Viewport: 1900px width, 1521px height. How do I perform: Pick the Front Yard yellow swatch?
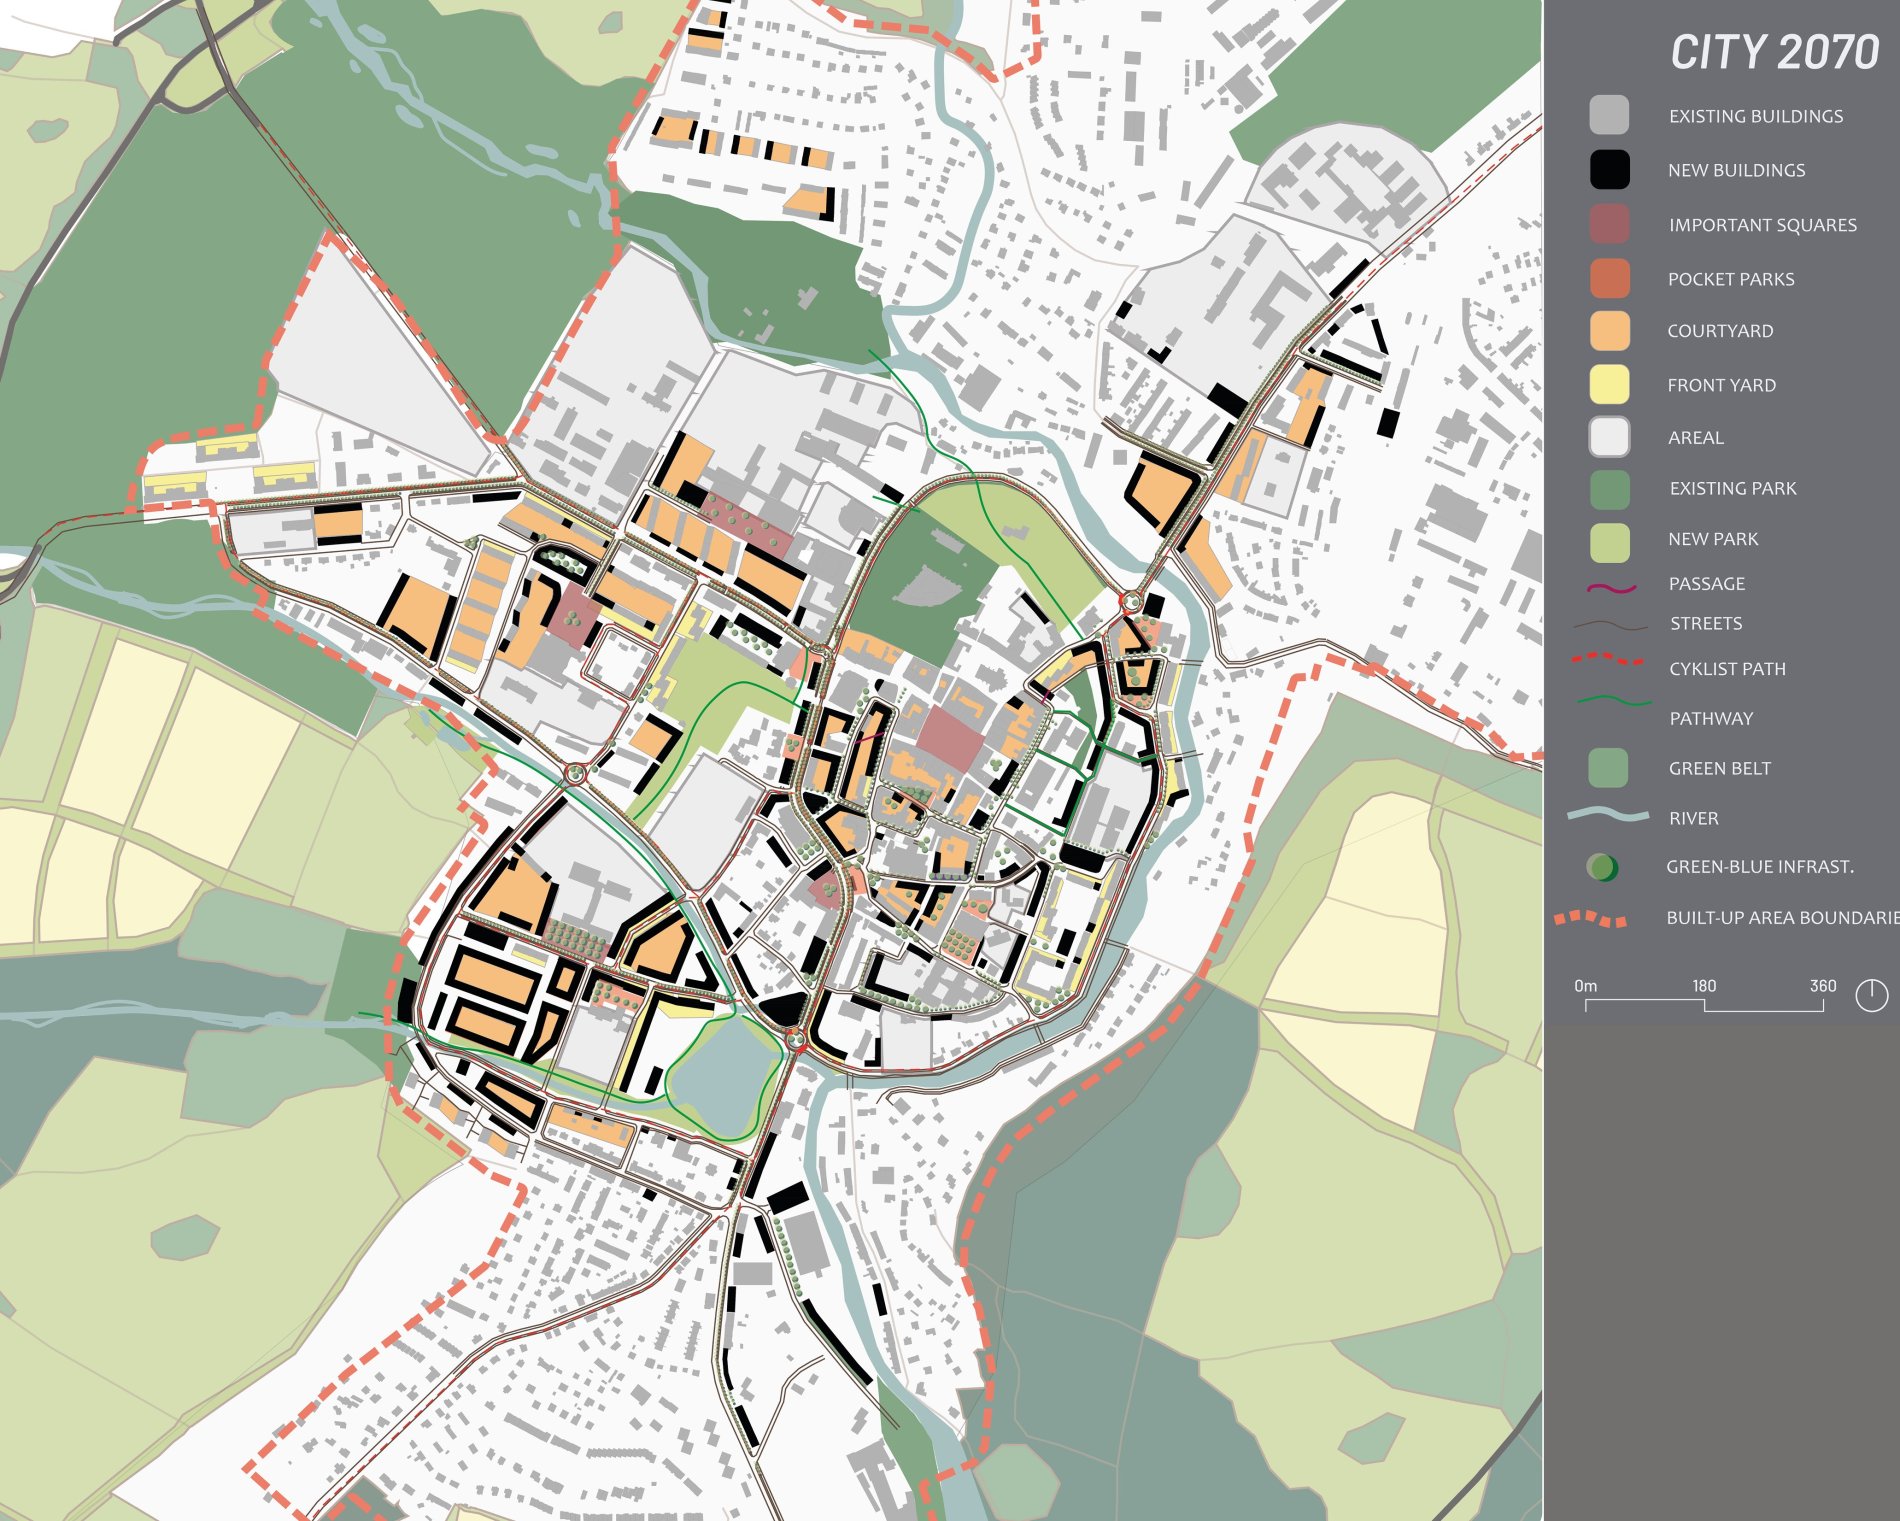click(1609, 384)
